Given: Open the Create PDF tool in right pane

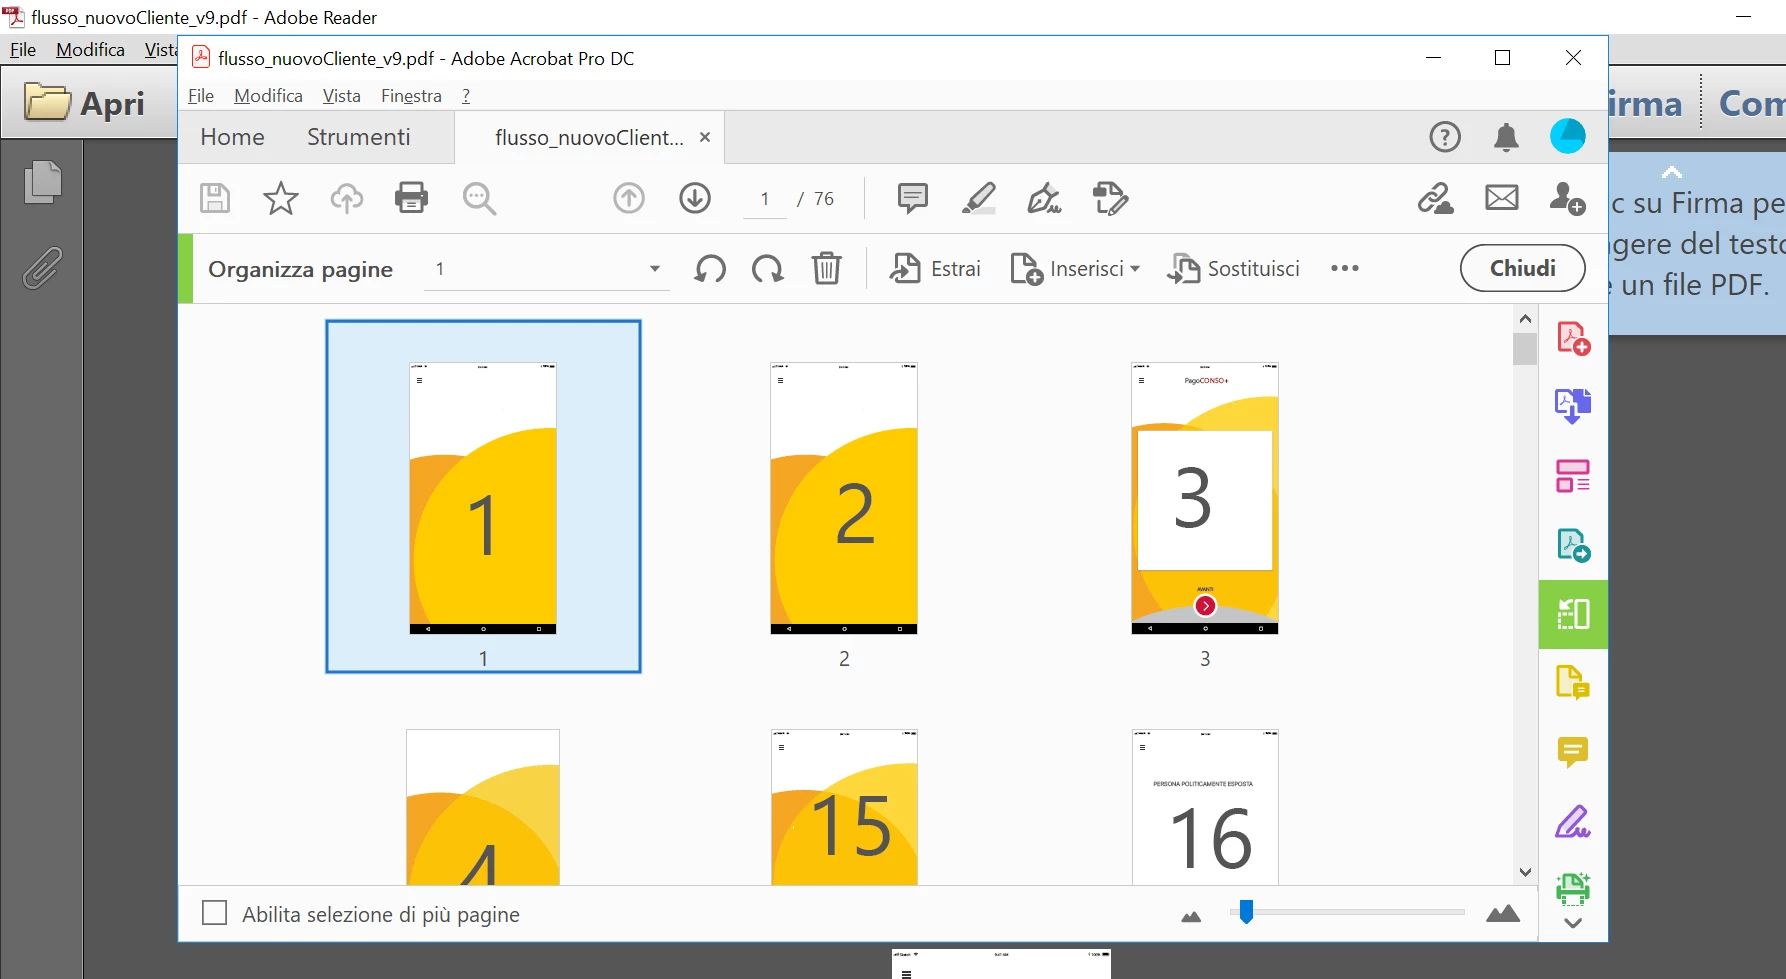Looking at the screenshot, I should (x=1573, y=339).
